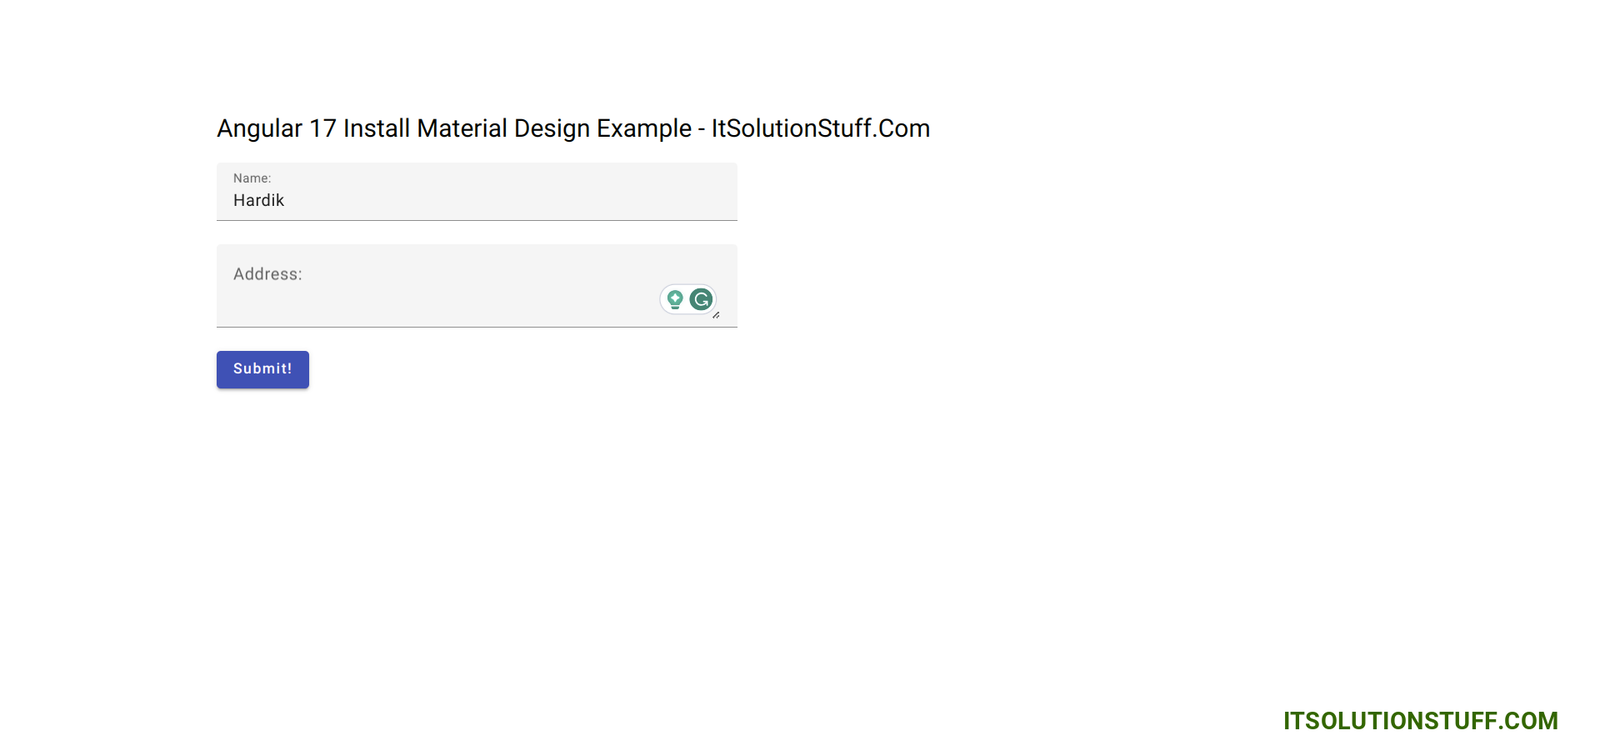This screenshot has width=1600, height=746.
Task: Click the word "Install" in the heading
Action: coord(376,129)
